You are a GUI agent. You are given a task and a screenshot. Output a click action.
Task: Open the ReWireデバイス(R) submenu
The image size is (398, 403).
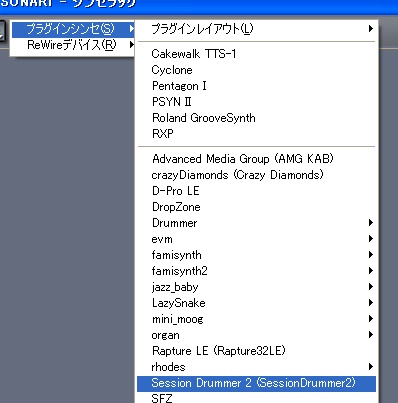[x=73, y=45]
